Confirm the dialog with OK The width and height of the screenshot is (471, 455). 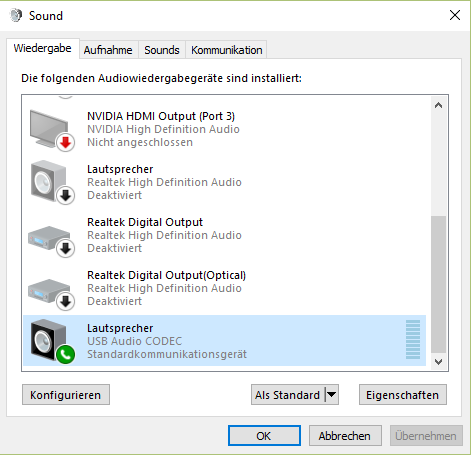point(264,435)
